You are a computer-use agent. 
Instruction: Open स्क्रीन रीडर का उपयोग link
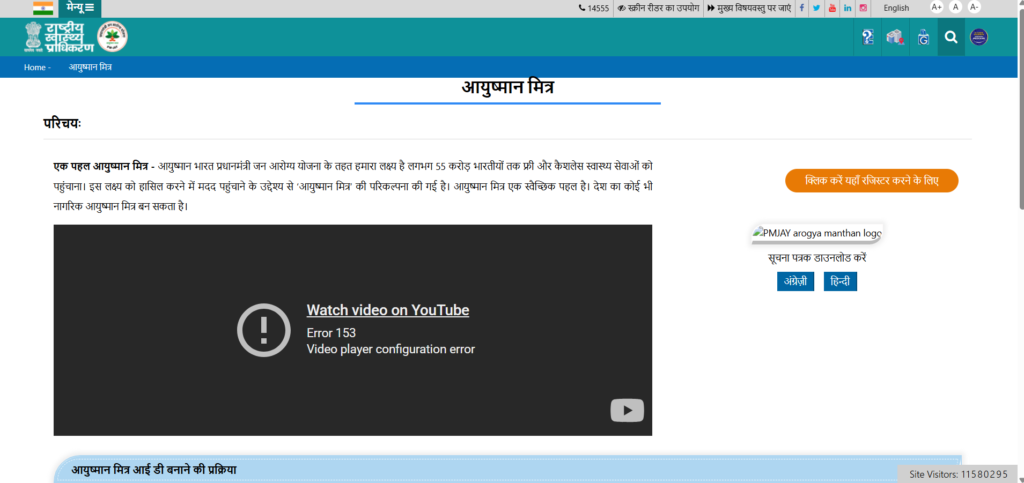[x=658, y=8]
